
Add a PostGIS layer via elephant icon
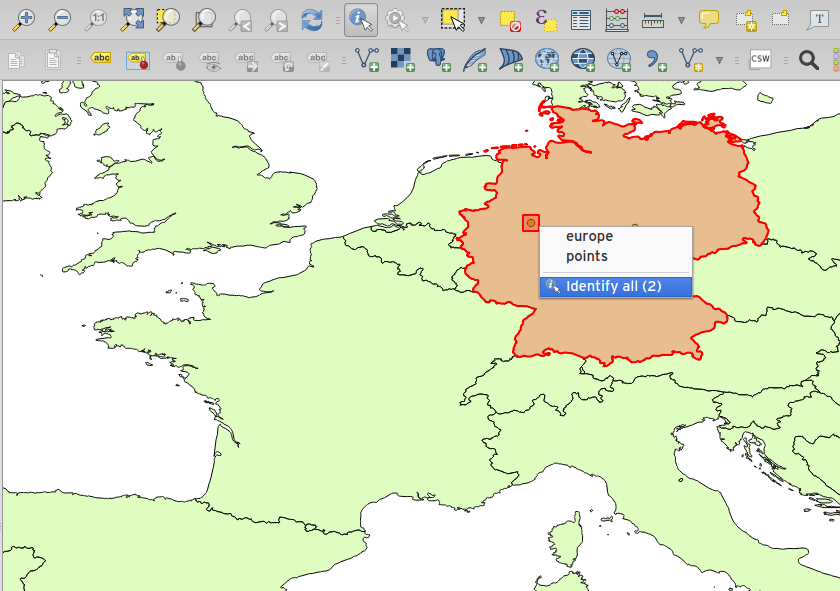pos(437,59)
